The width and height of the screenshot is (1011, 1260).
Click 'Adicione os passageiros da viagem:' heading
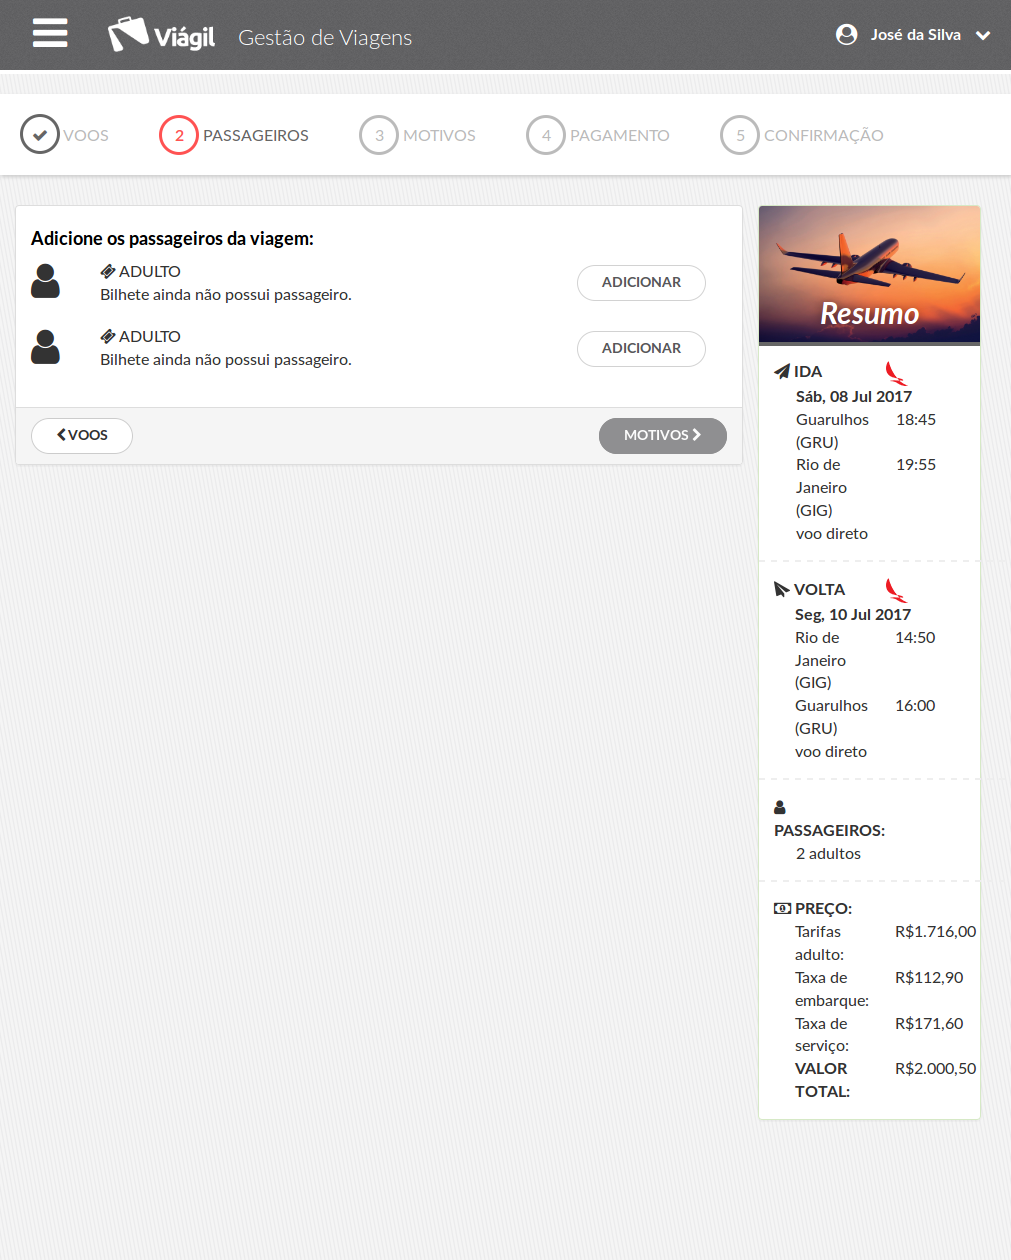pyautogui.click(x=172, y=238)
